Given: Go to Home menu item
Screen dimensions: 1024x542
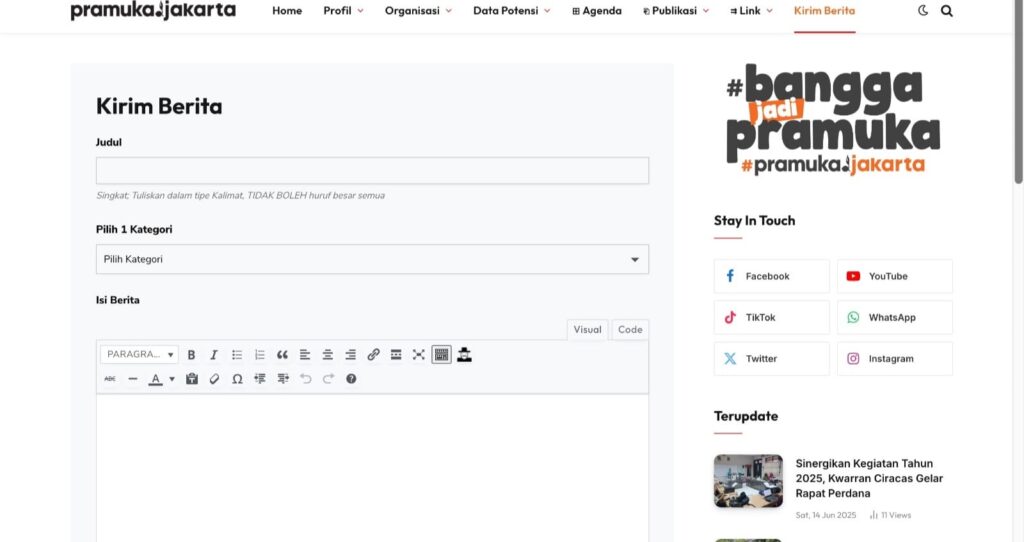Looking at the screenshot, I should pyautogui.click(x=287, y=10).
